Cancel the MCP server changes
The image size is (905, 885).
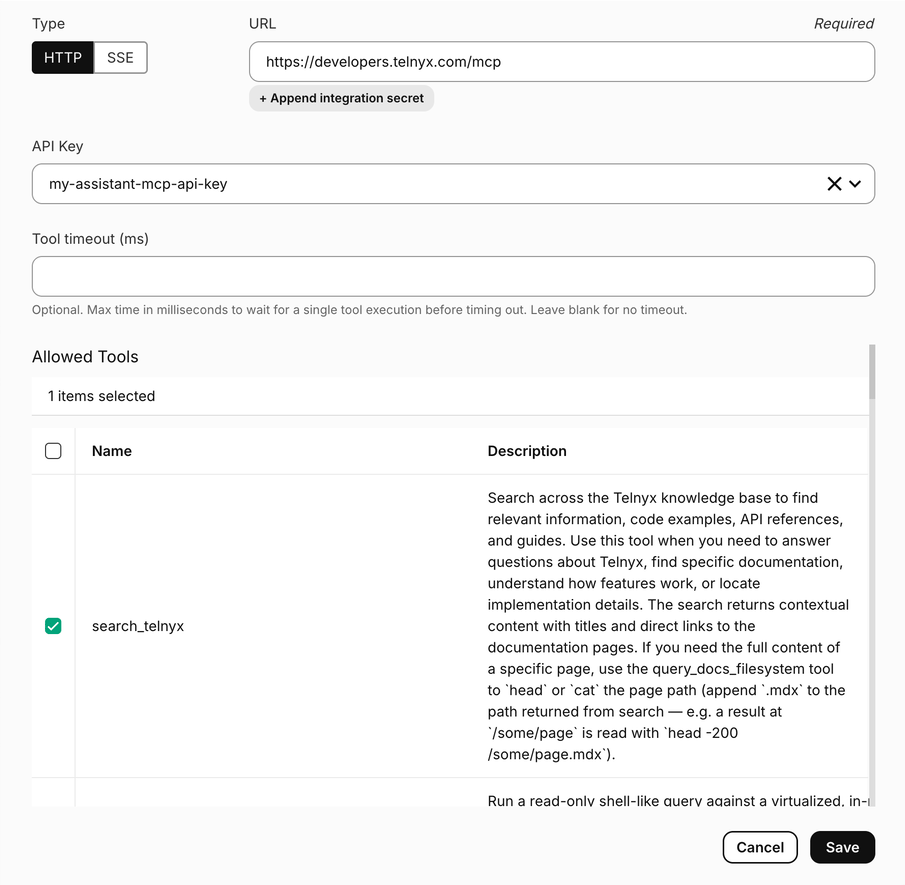[x=760, y=847]
